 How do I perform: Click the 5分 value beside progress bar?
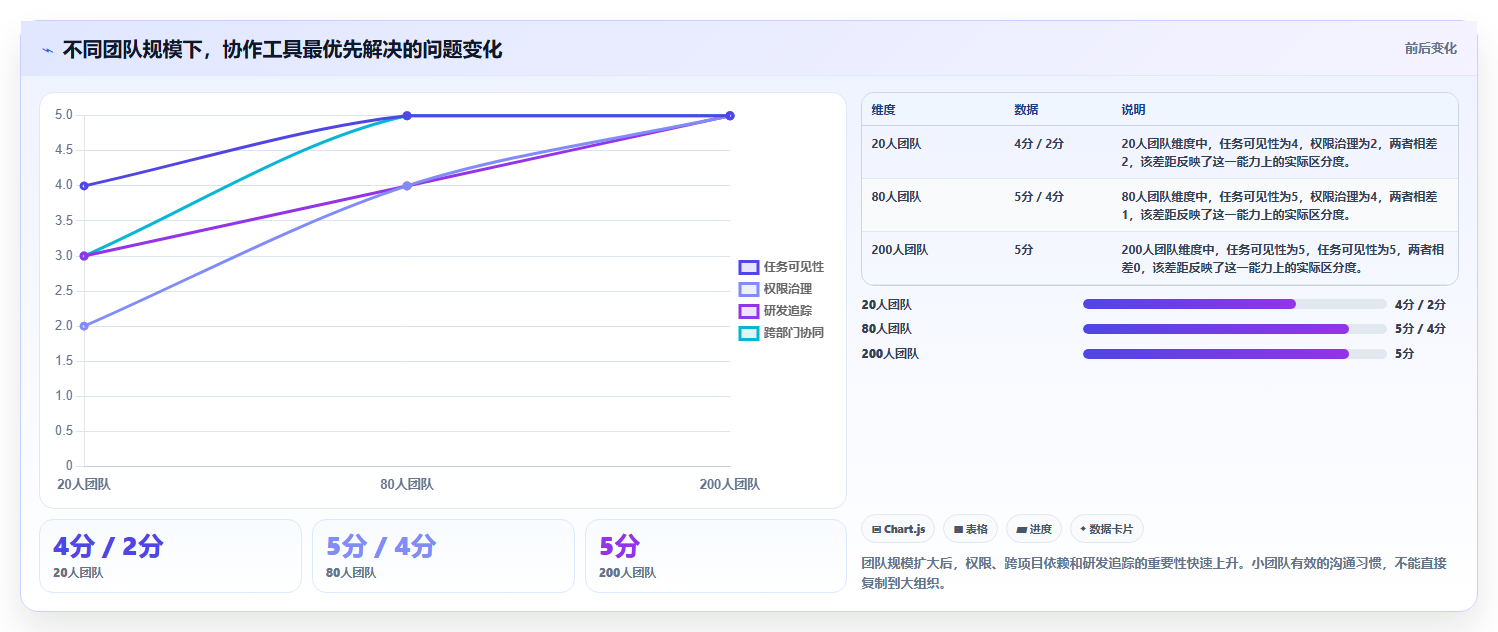pos(1404,354)
